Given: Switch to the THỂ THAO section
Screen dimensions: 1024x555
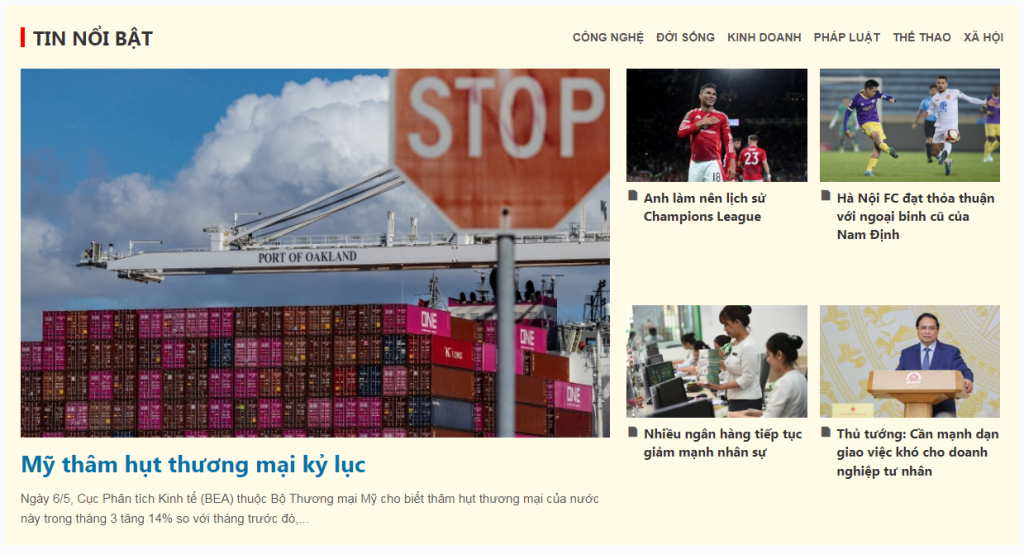Looking at the screenshot, I should [x=921, y=37].
